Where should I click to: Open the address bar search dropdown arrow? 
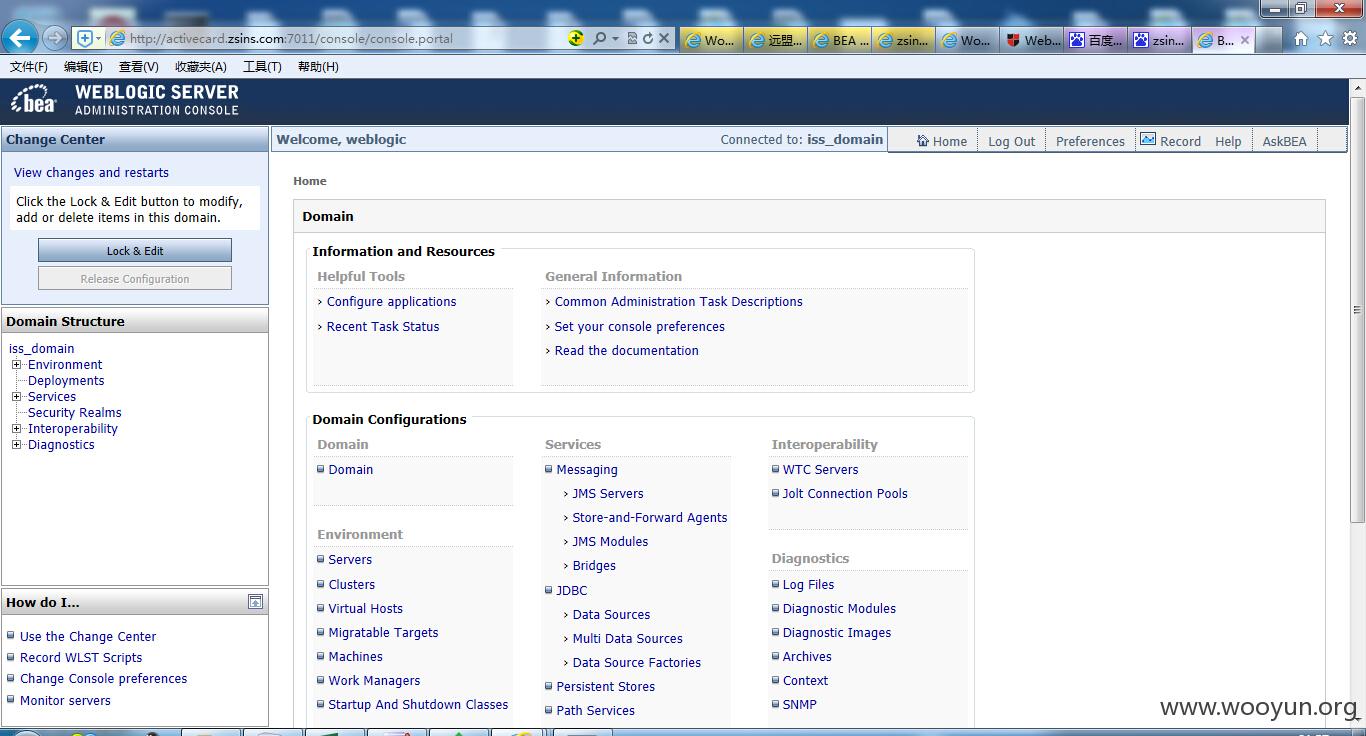(615, 38)
